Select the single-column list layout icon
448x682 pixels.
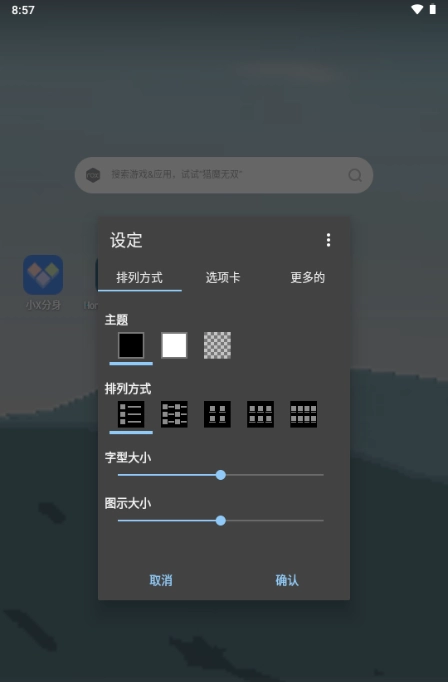[x=131, y=414]
